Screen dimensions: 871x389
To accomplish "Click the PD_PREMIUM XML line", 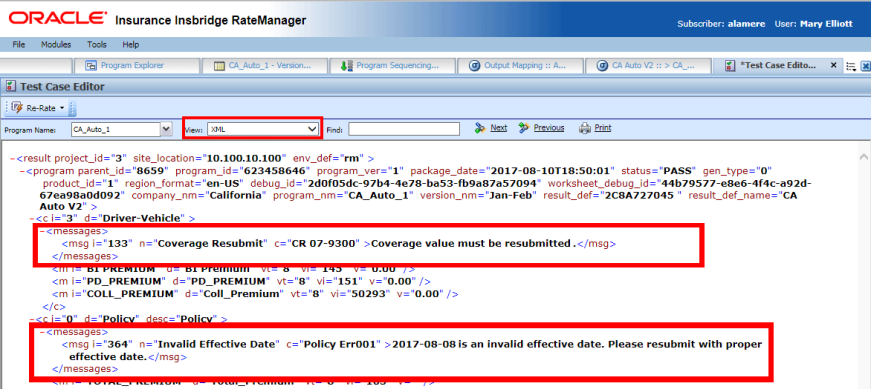I will (x=241, y=281).
